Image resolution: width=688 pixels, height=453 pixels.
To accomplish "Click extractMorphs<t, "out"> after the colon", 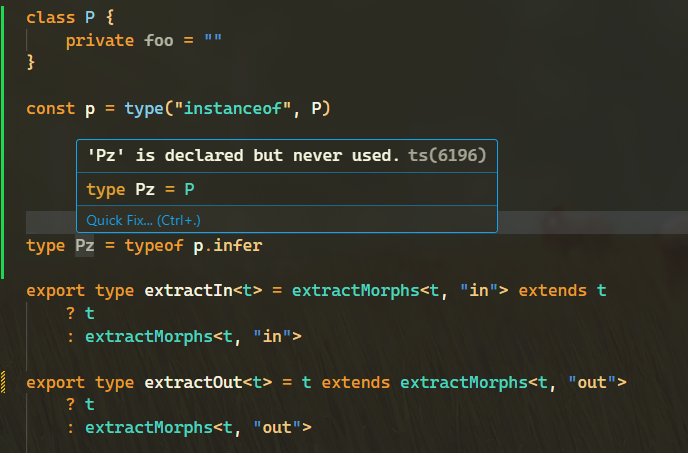I will point(198,428).
